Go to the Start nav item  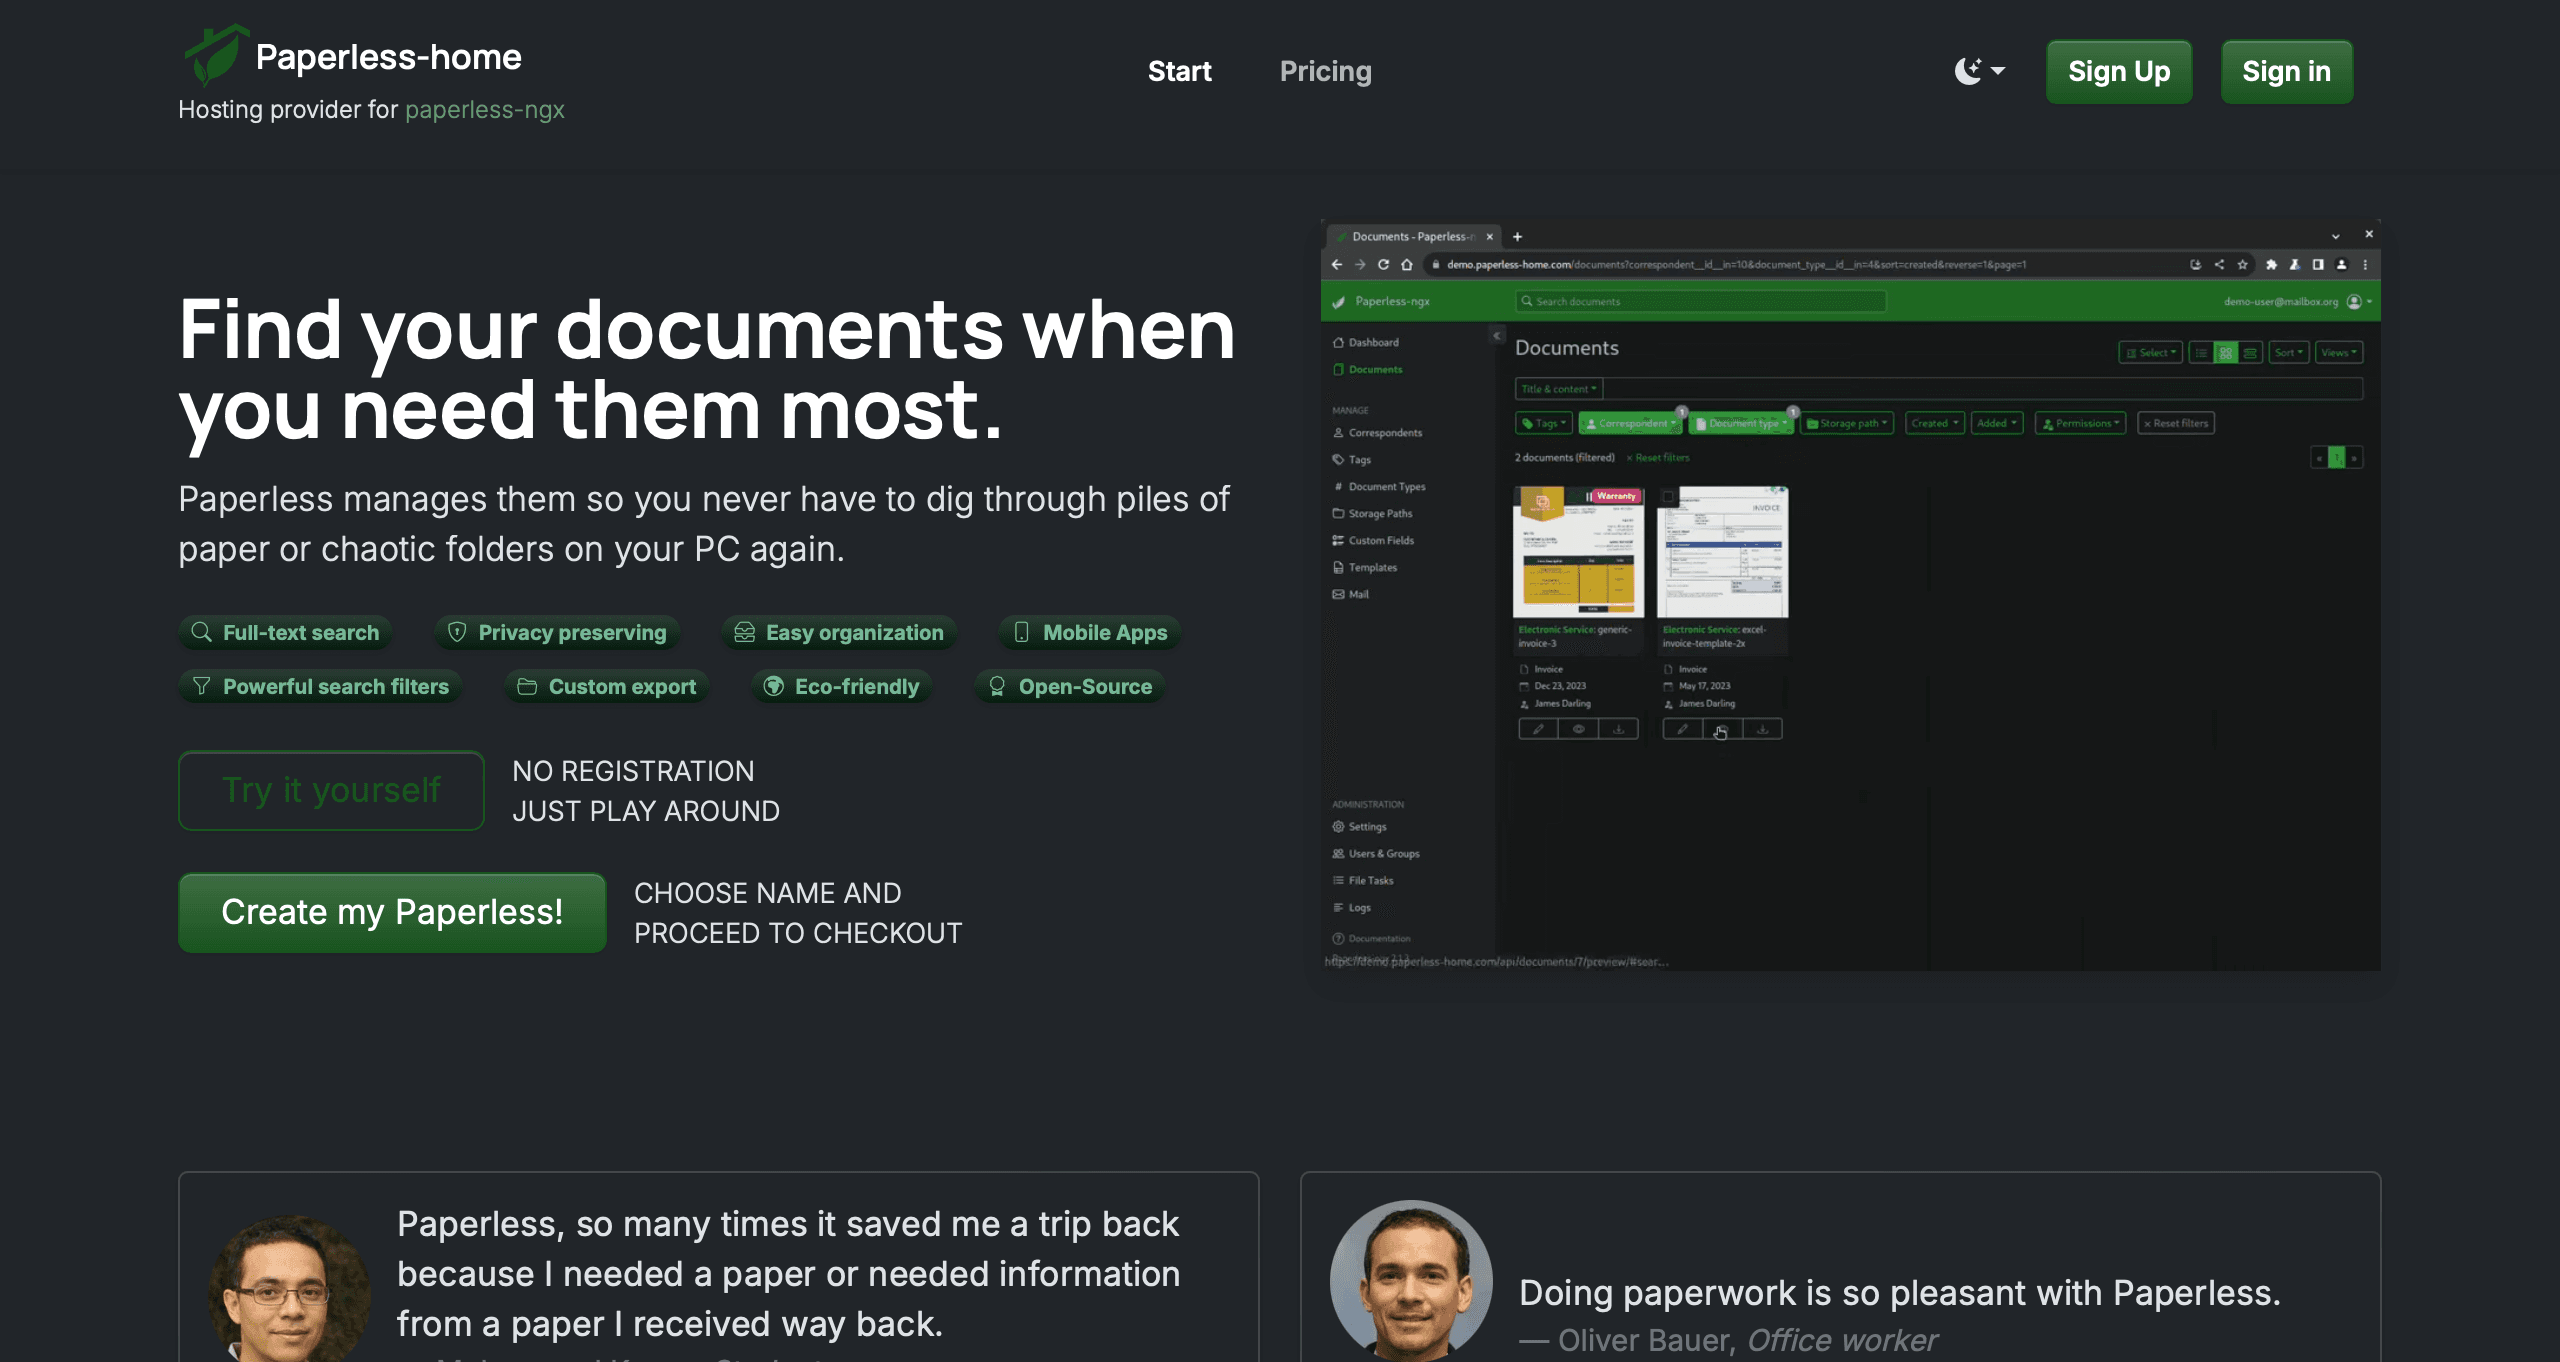(1179, 71)
